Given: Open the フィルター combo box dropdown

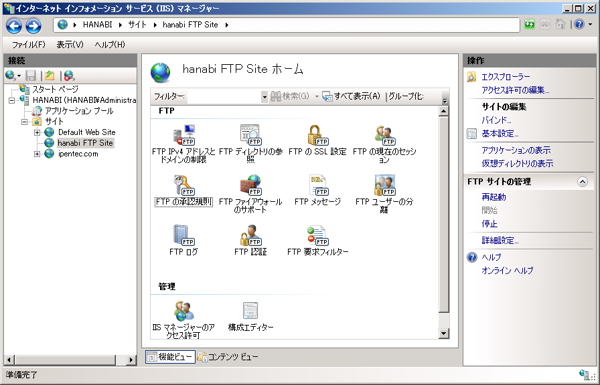Looking at the screenshot, I should (x=264, y=96).
